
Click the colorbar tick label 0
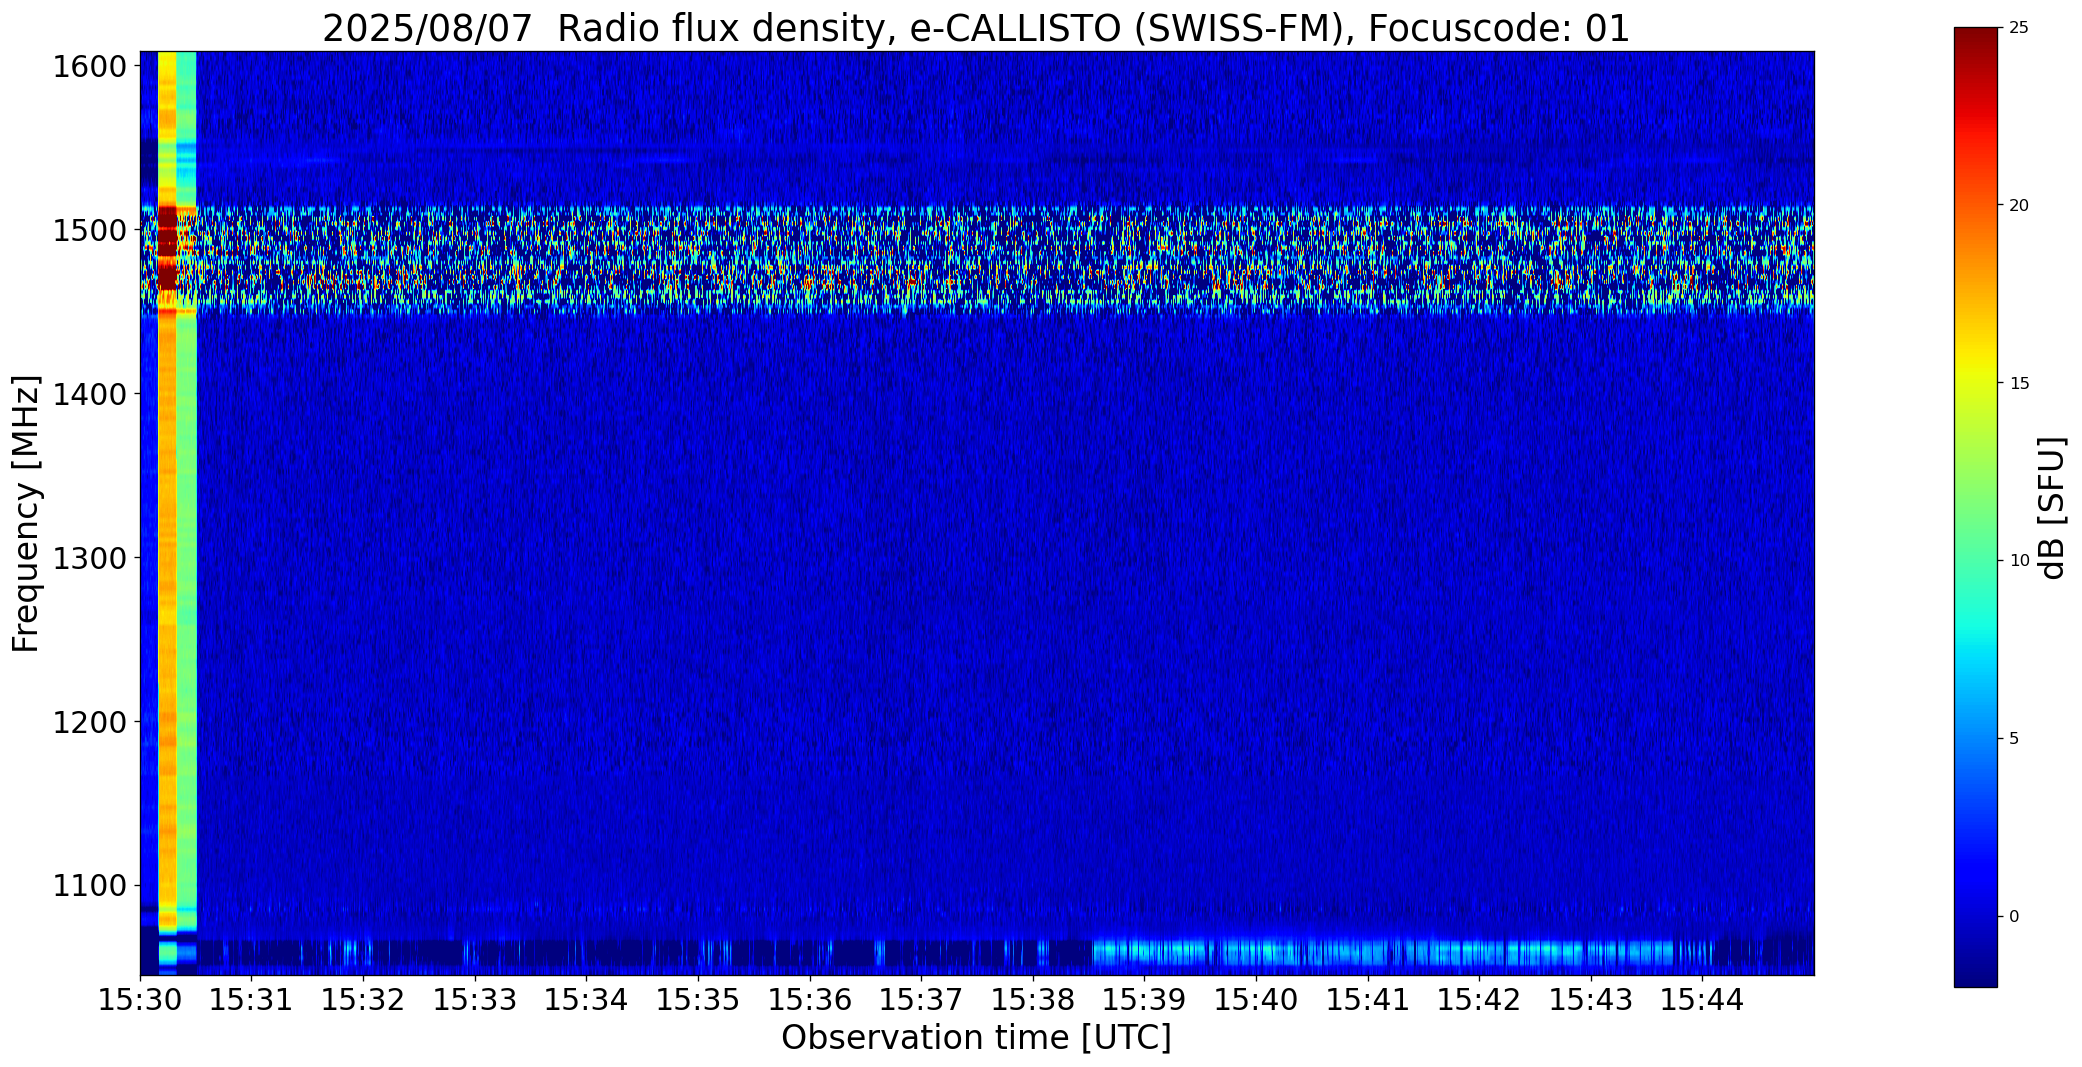coord(2014,916)
